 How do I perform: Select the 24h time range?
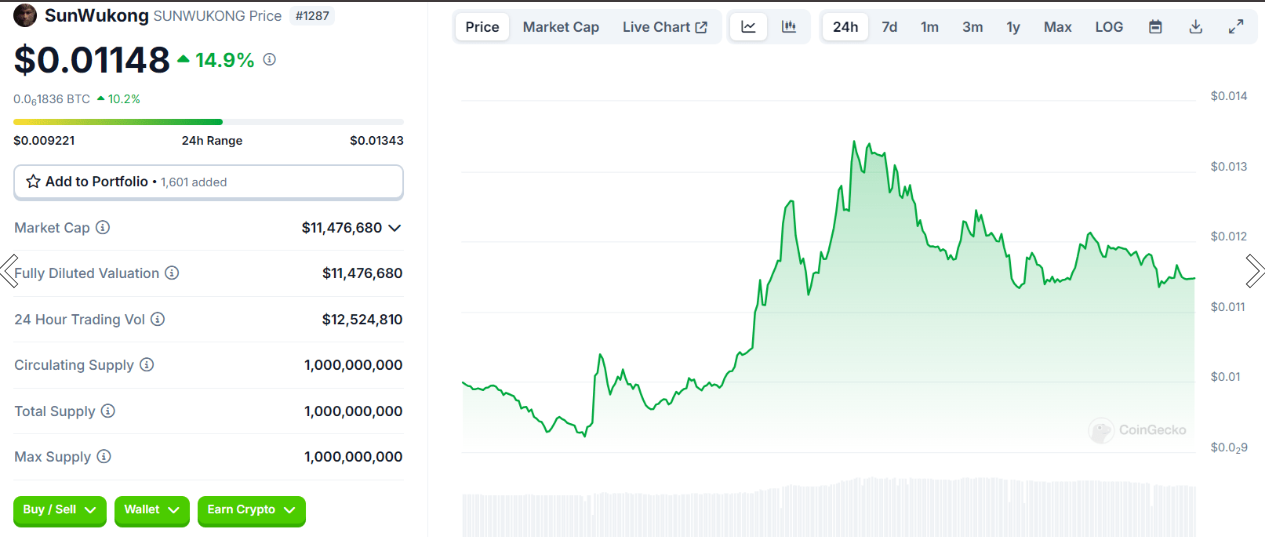tap(845, 27)
